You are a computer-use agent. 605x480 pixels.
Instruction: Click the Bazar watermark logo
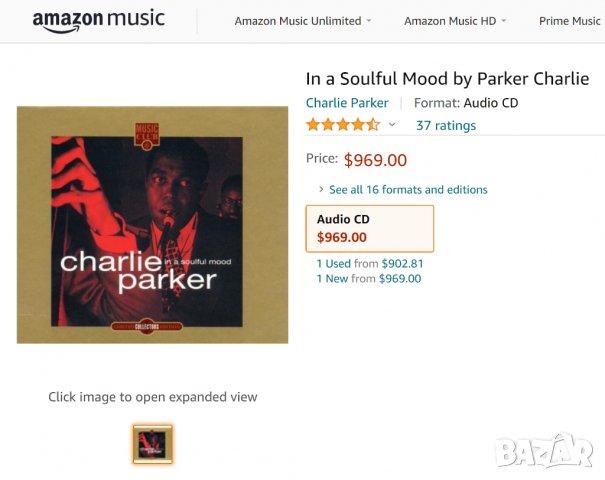(x=545, y=451)
